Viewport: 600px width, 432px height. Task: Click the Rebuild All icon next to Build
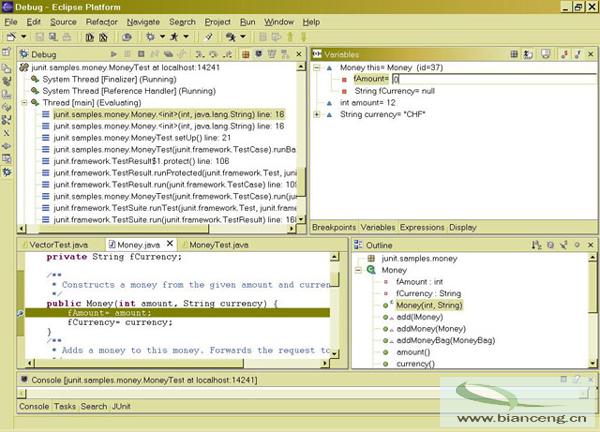[103, 37]
